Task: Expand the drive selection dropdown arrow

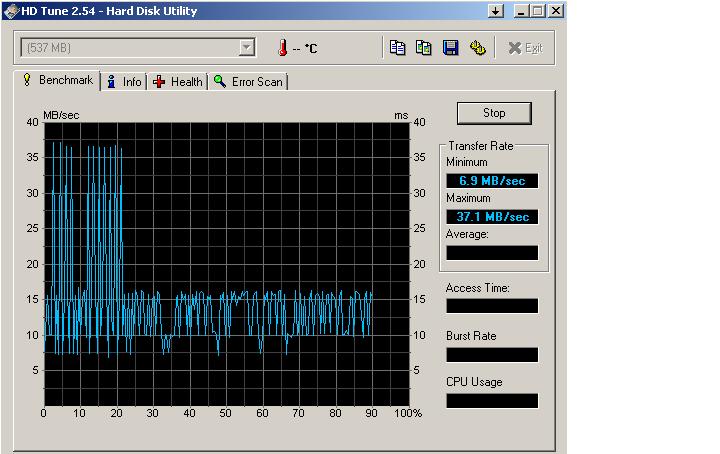Action: 247,48
